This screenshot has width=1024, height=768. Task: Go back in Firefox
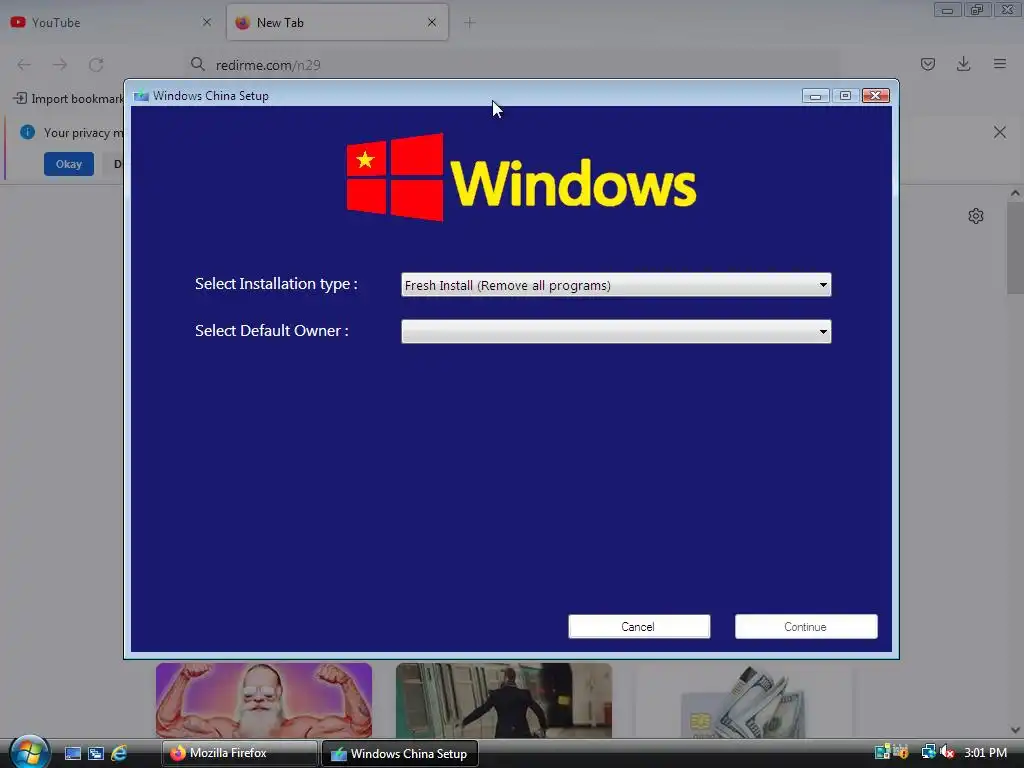pos(24,65)
